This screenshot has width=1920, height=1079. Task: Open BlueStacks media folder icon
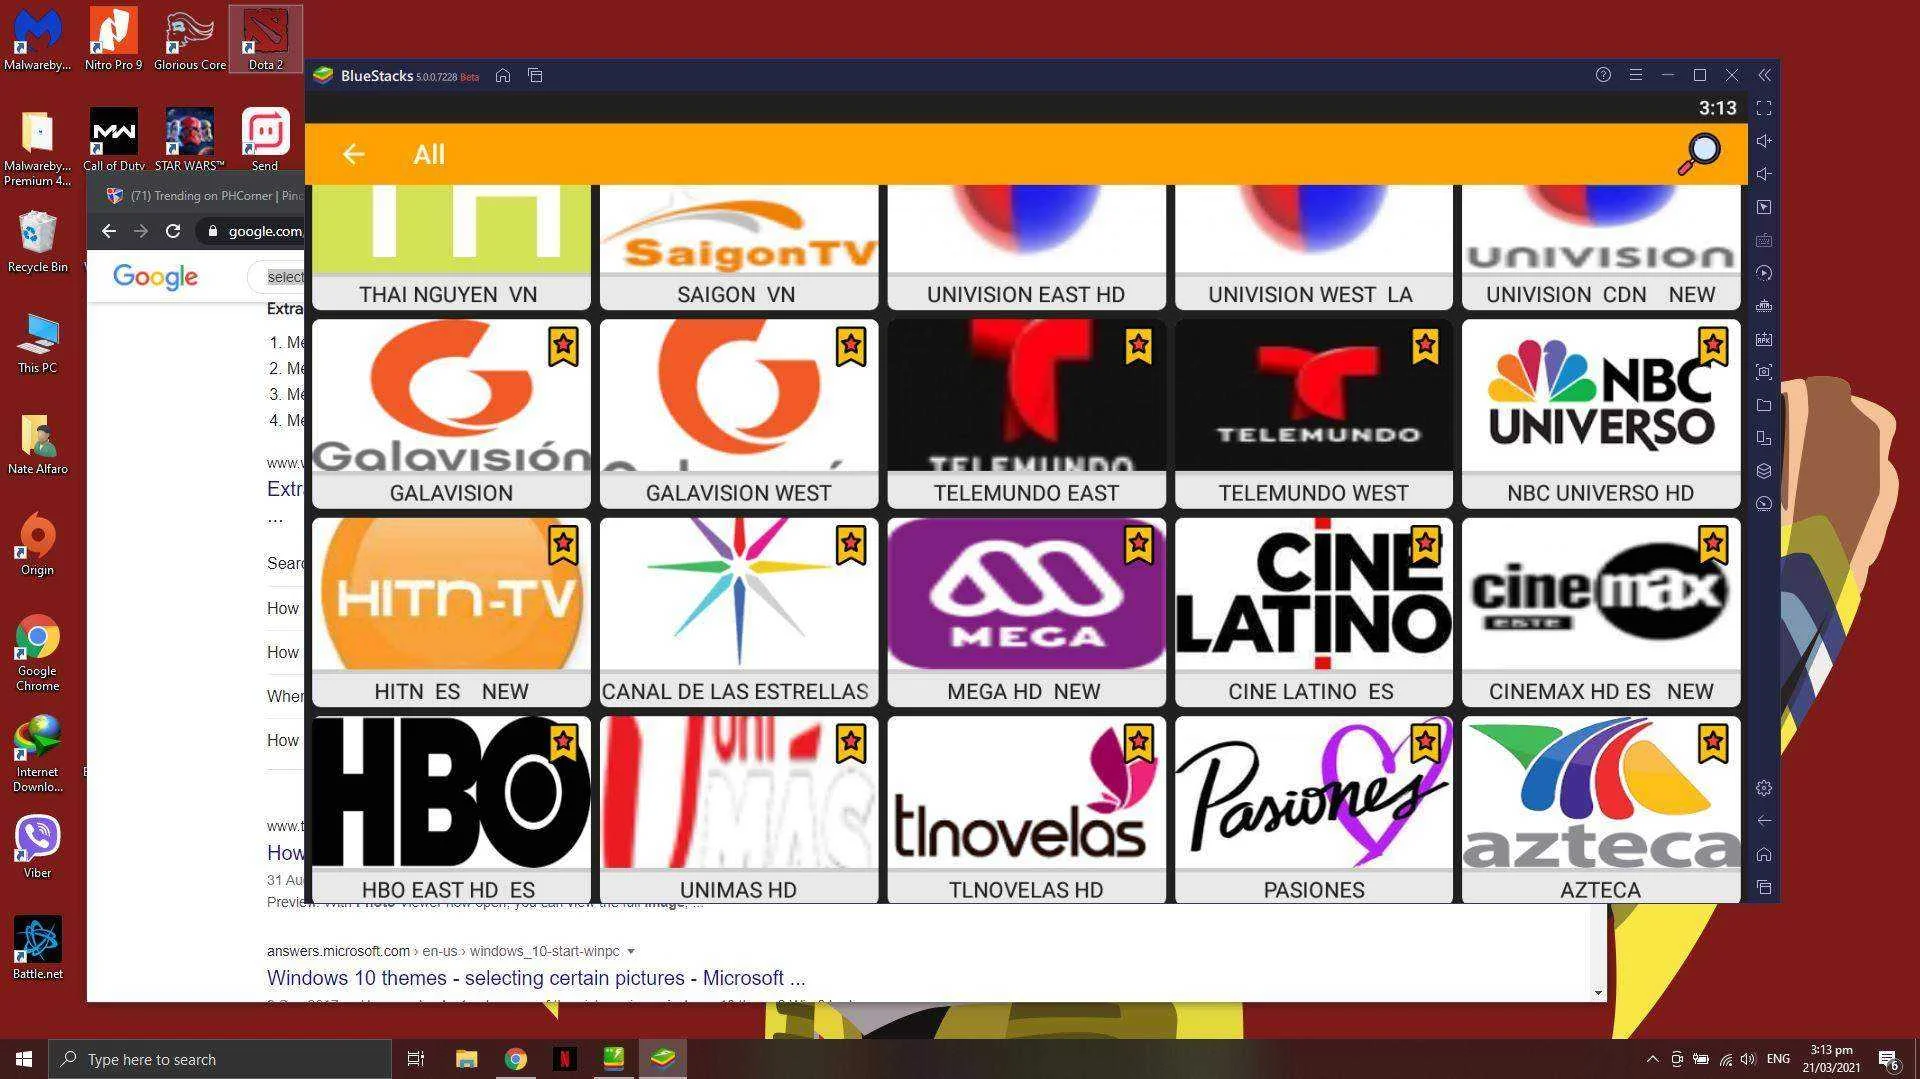(1764, 405)
